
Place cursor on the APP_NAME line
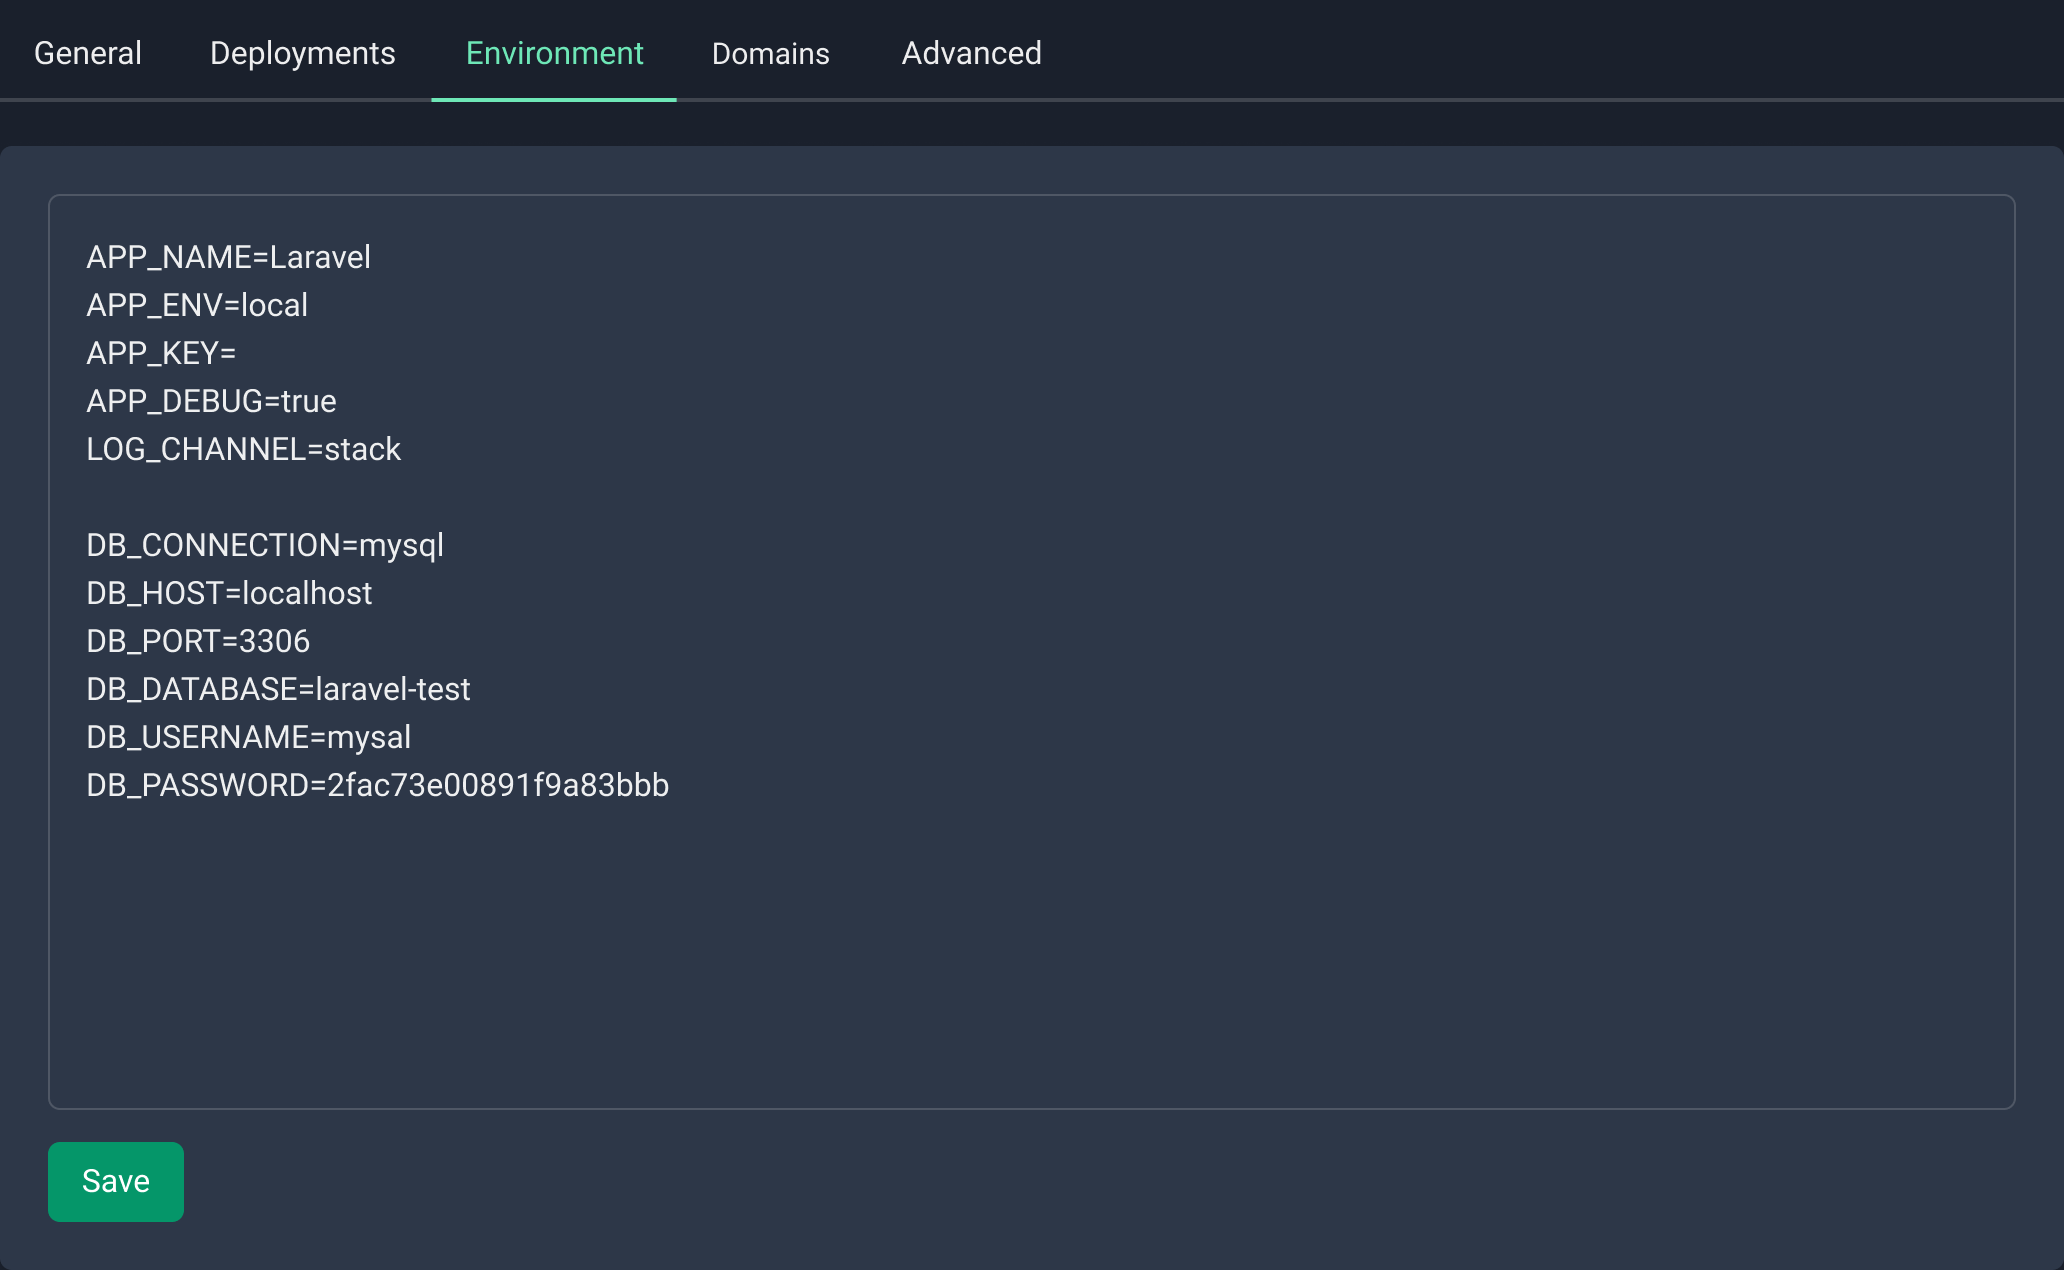pos(228,257)
